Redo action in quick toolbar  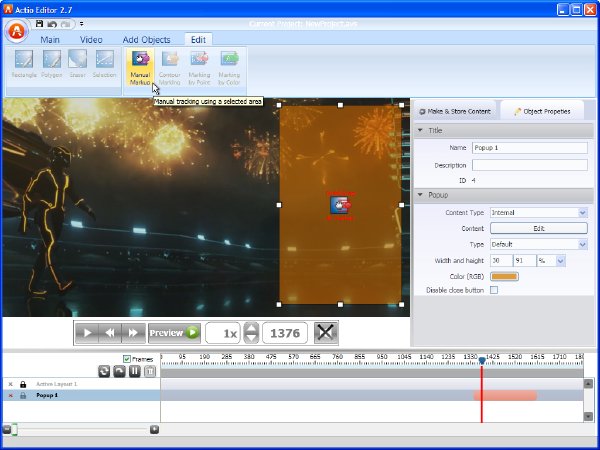[65, 24]
